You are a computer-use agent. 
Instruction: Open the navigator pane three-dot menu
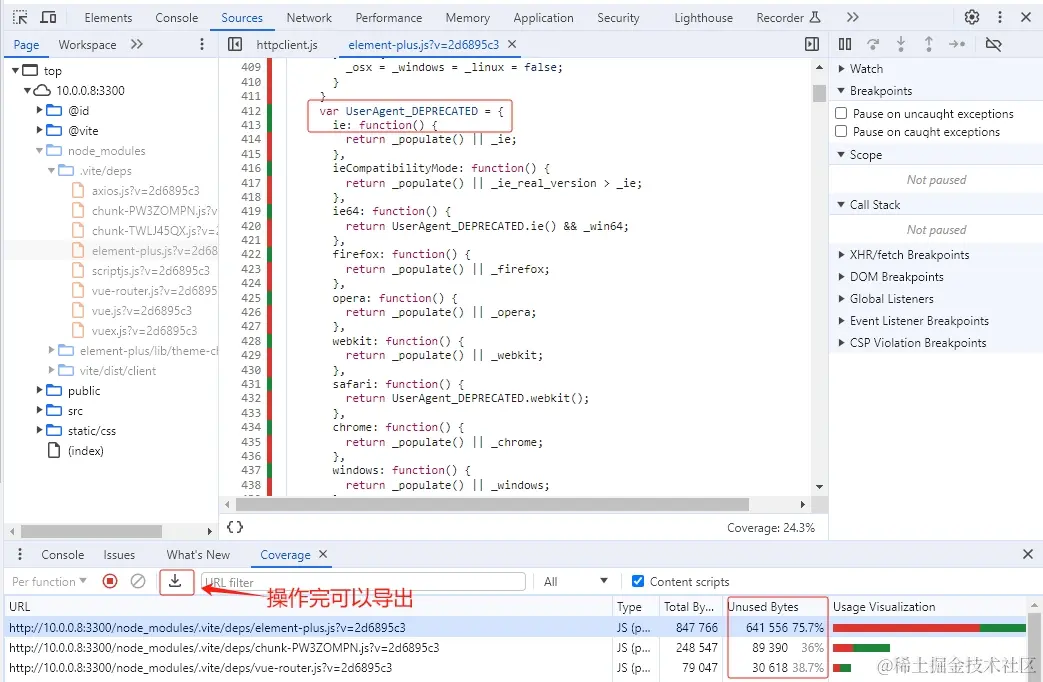[x=202, y=45]
